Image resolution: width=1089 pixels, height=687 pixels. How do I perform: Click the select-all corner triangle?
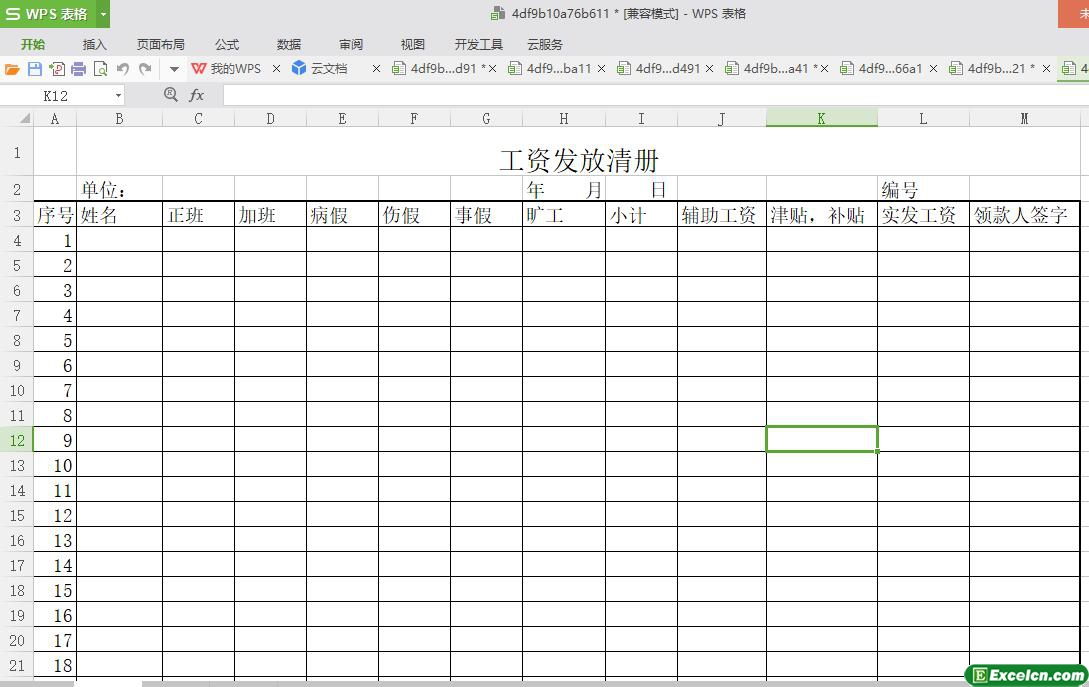pos(25,118)
